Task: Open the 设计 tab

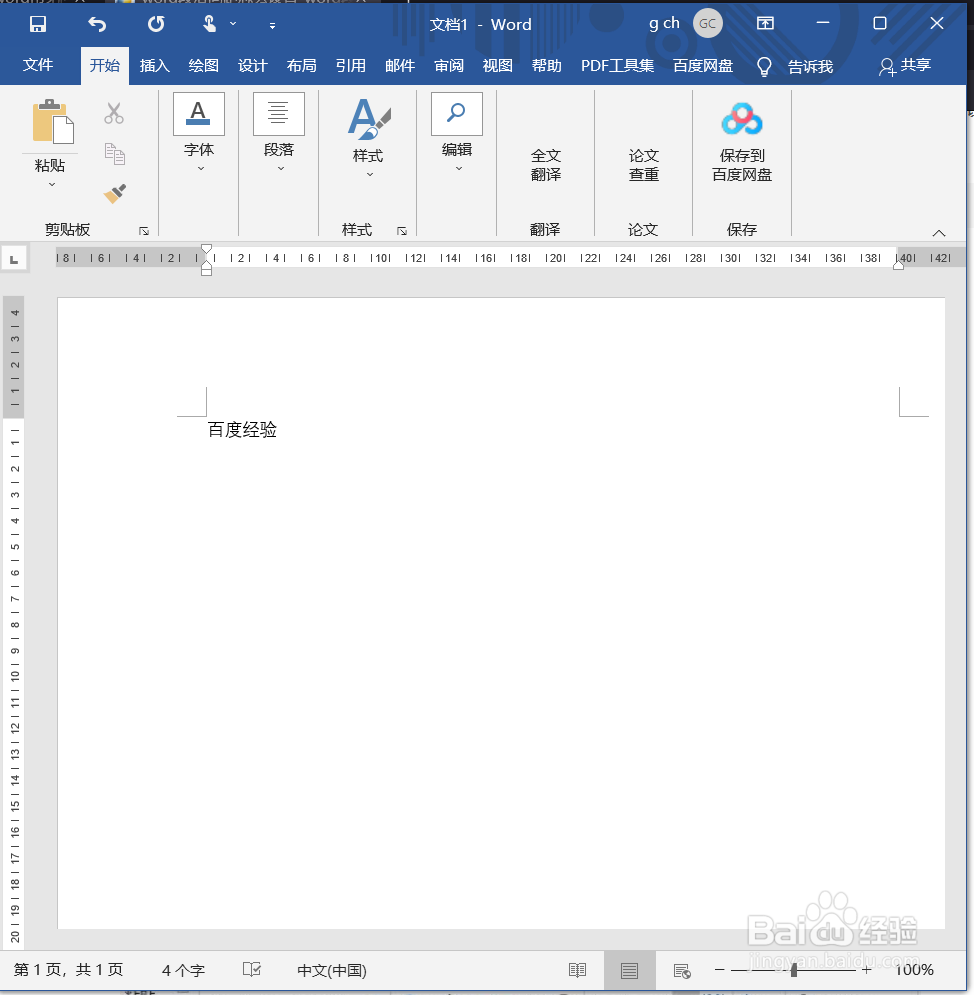Action: coord(253,65)
